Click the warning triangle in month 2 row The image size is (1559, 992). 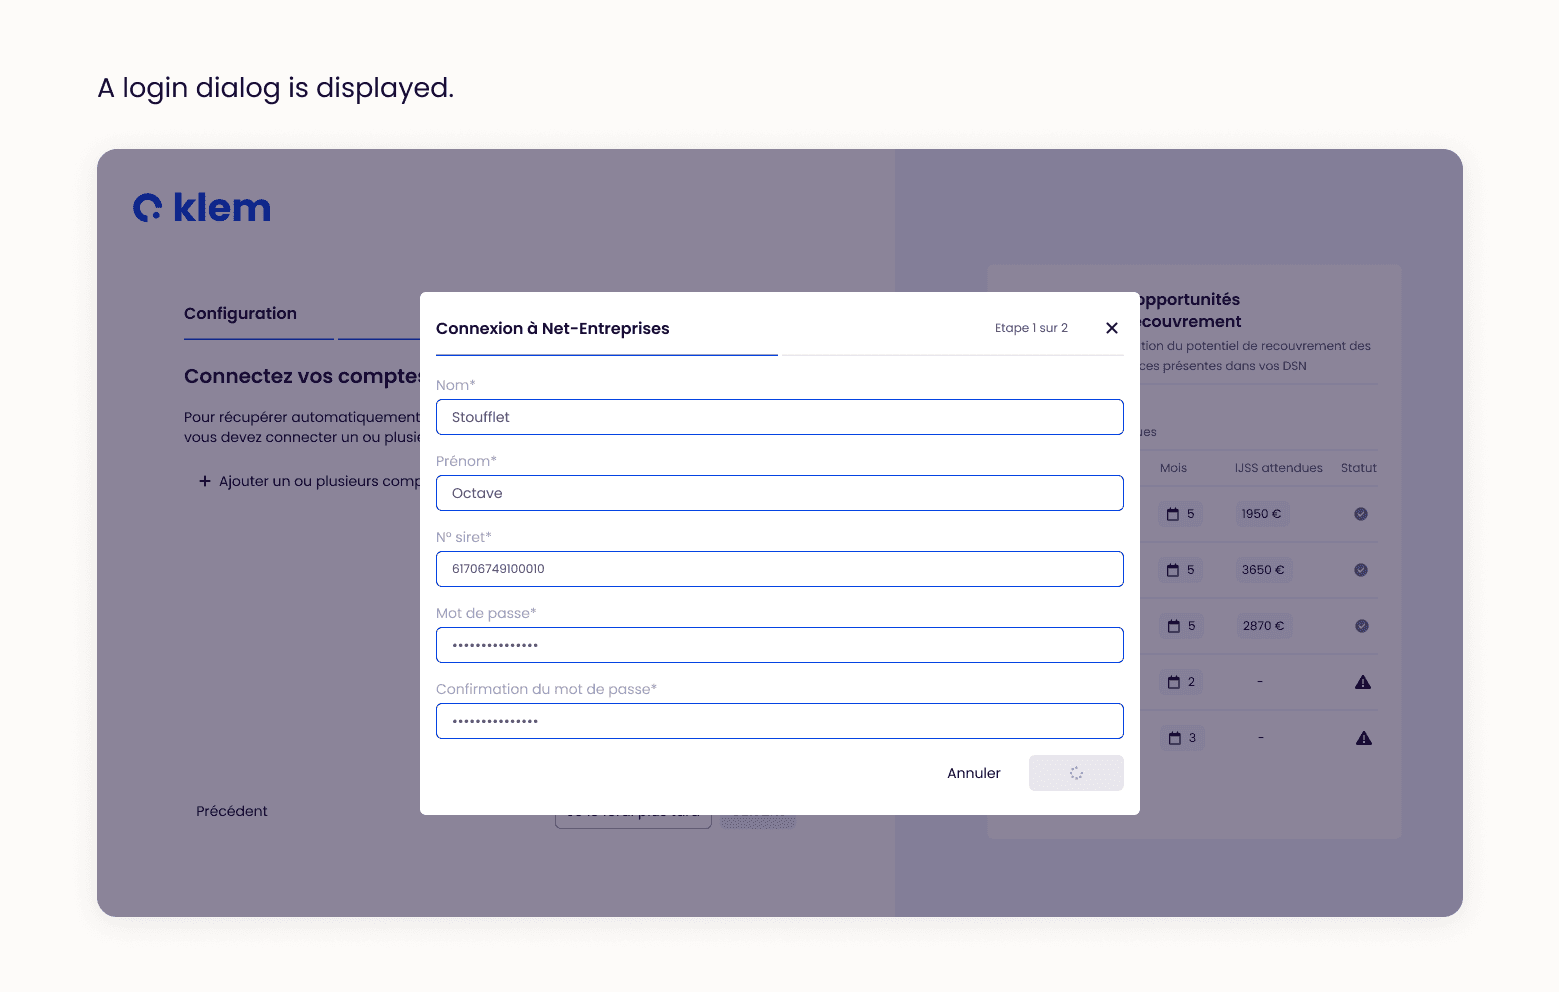click(x=1362, y=682)
